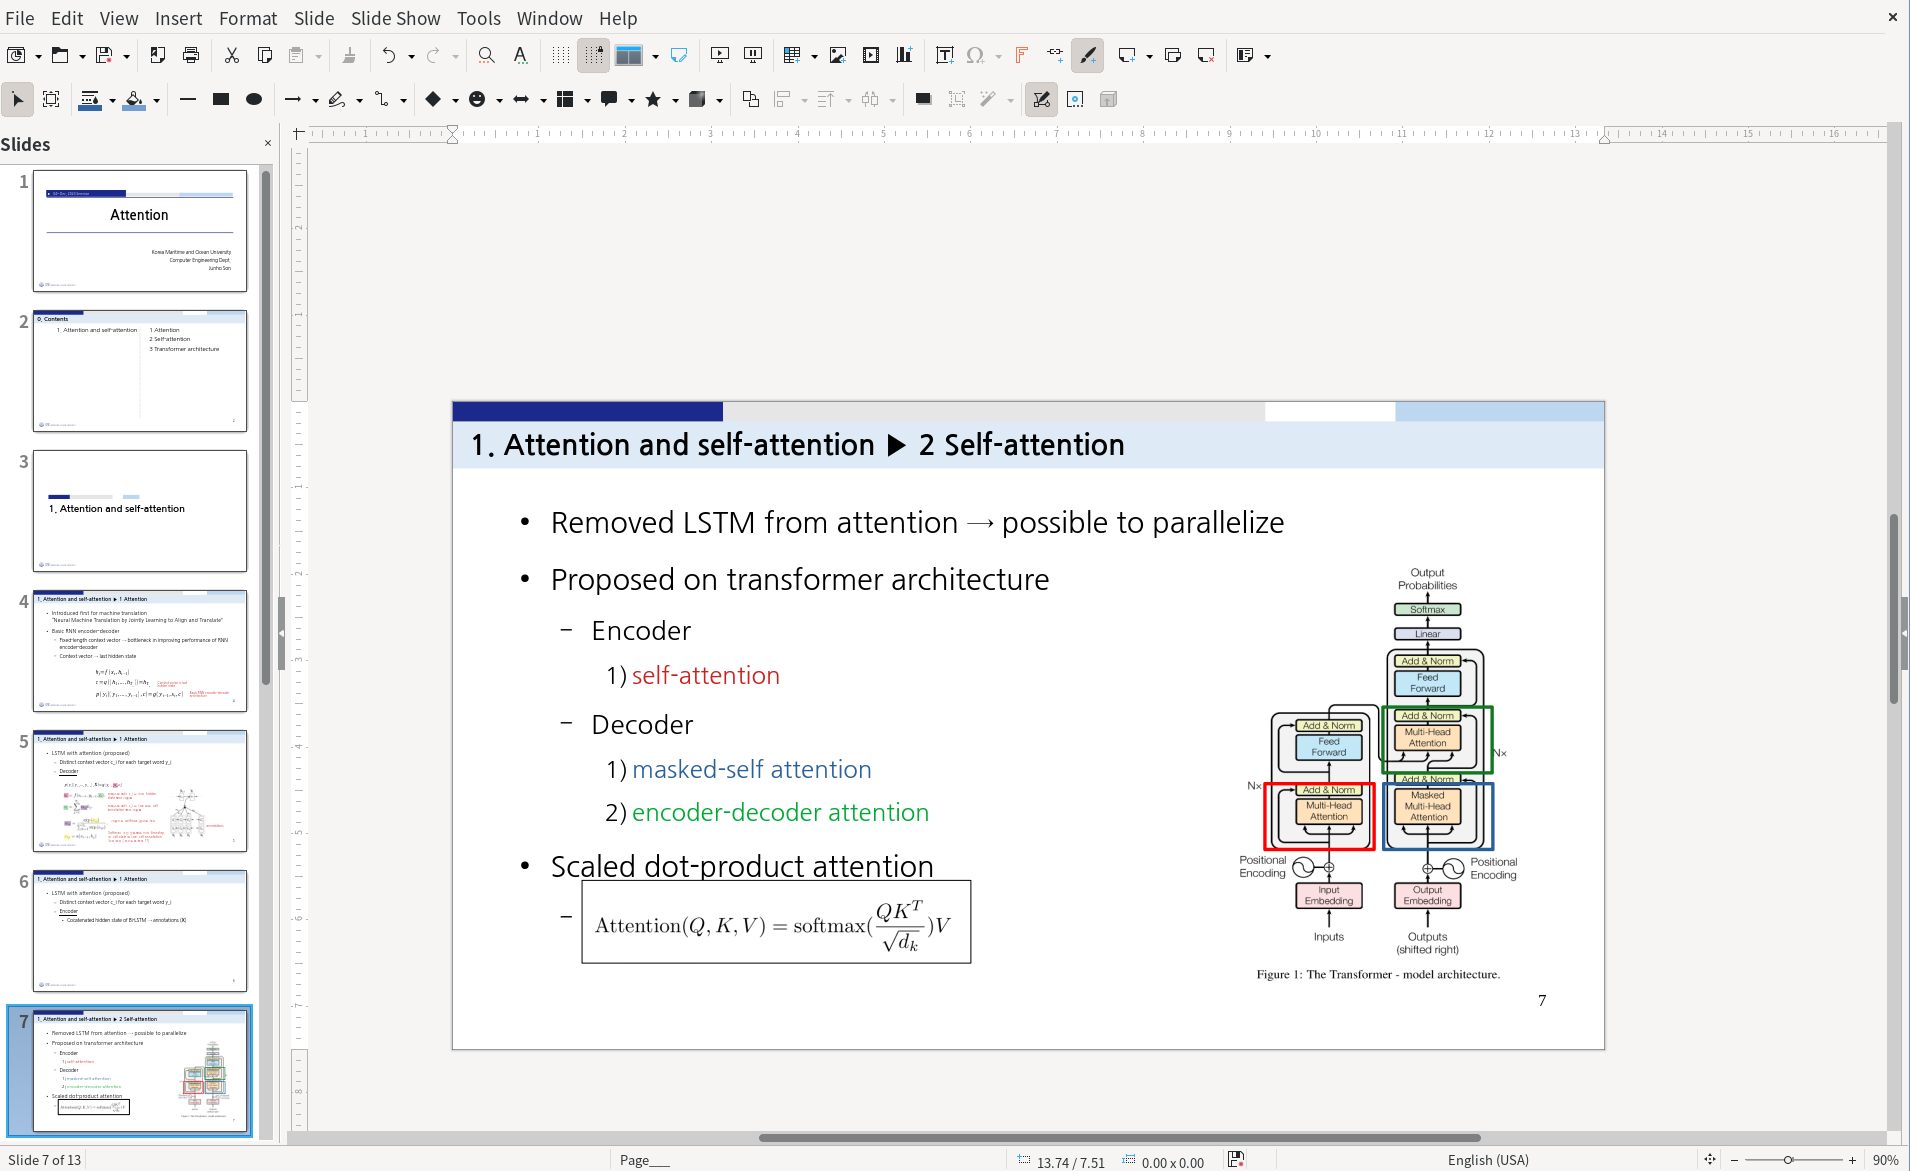The image size is (1910, 1171).
Task: Insert a text box
Action: tap(944, 55)
